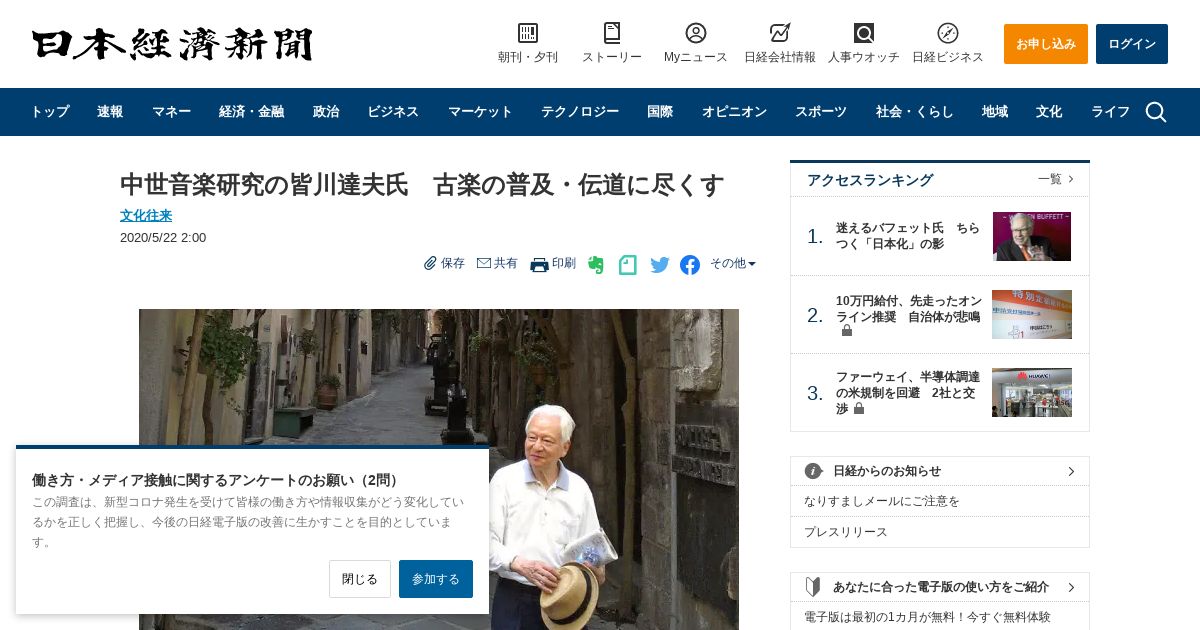Open the 日経会社情報 chart icon
This screenshot has height=630, width=1200.
tap(780, 33)
